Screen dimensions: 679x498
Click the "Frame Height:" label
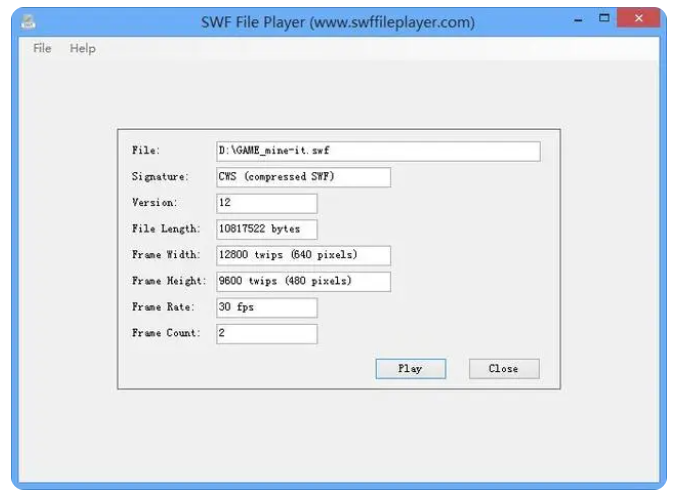pyautogui.click(x=169, y=281)
